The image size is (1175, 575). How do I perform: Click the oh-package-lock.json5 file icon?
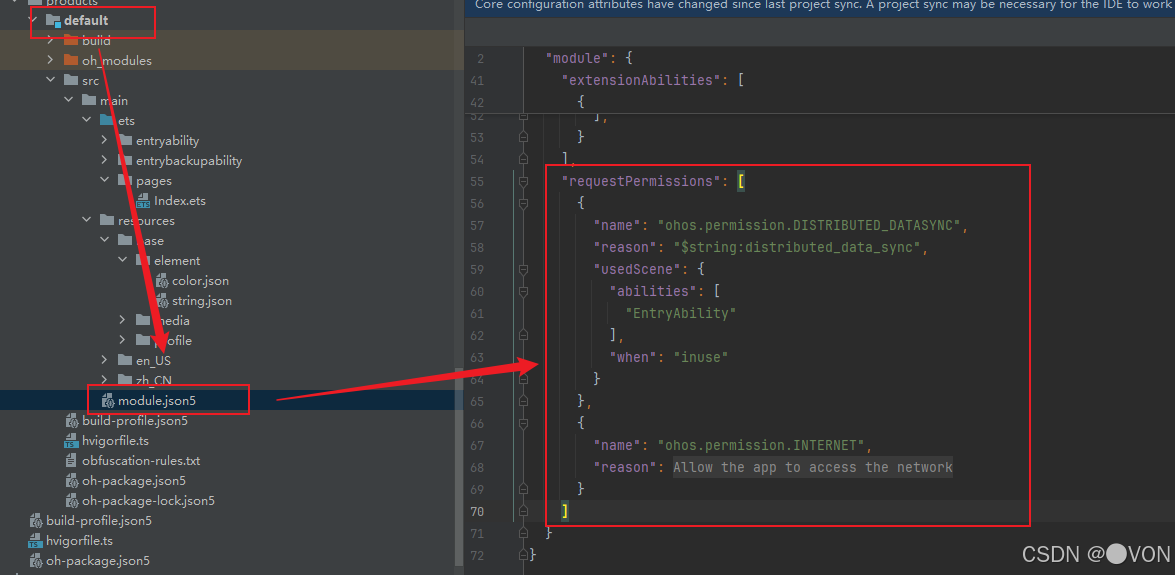[72, 501]
